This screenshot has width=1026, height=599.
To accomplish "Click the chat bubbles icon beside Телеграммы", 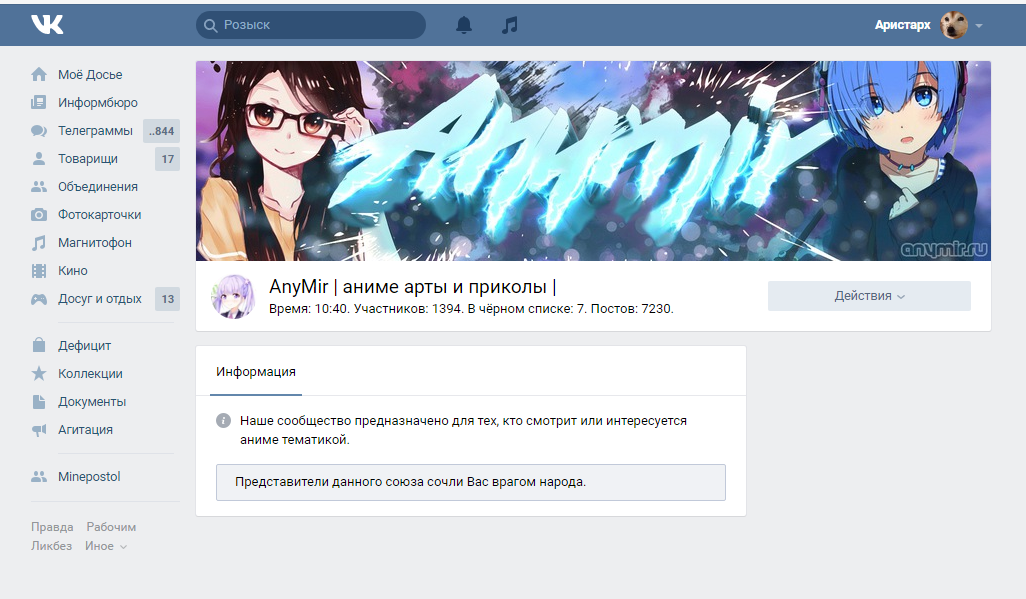I will [39, 131].
